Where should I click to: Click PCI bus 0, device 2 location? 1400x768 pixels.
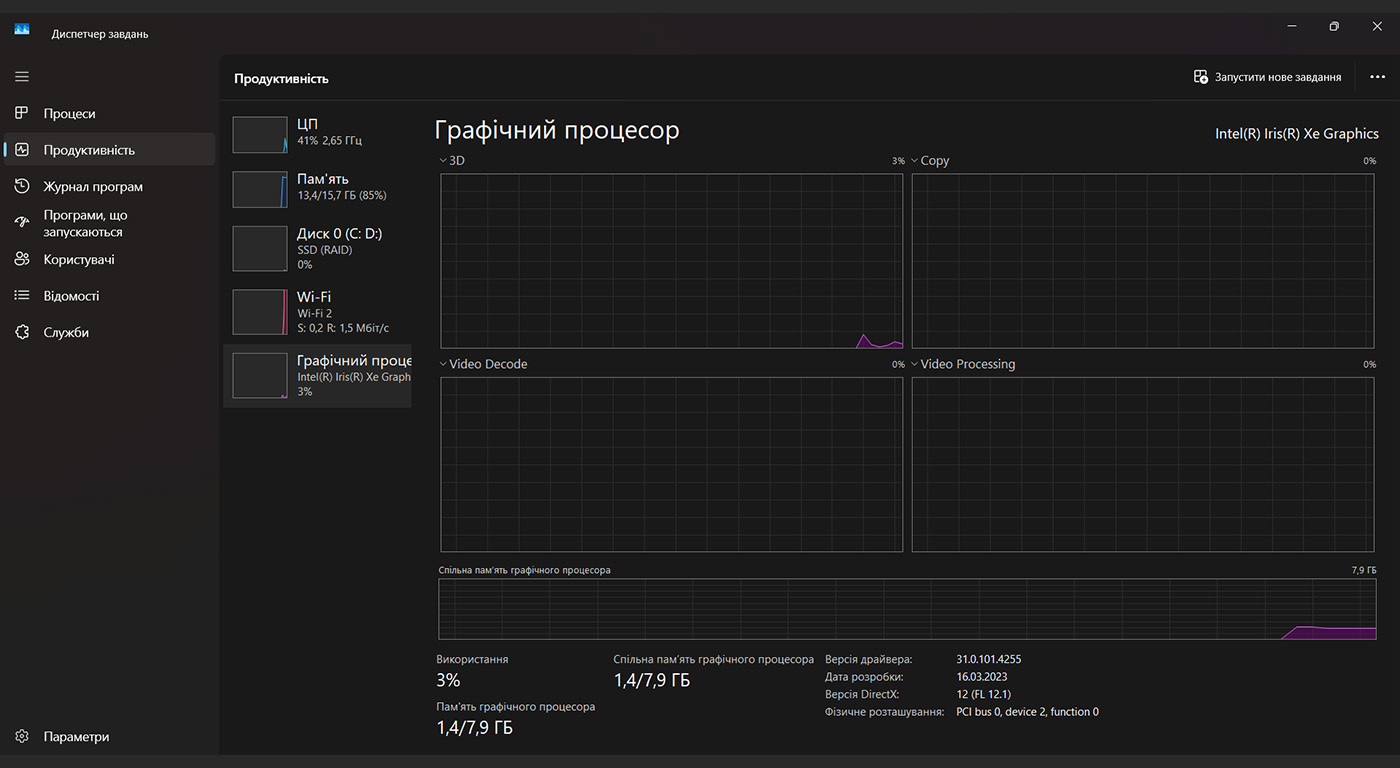tap(1028, 712)
